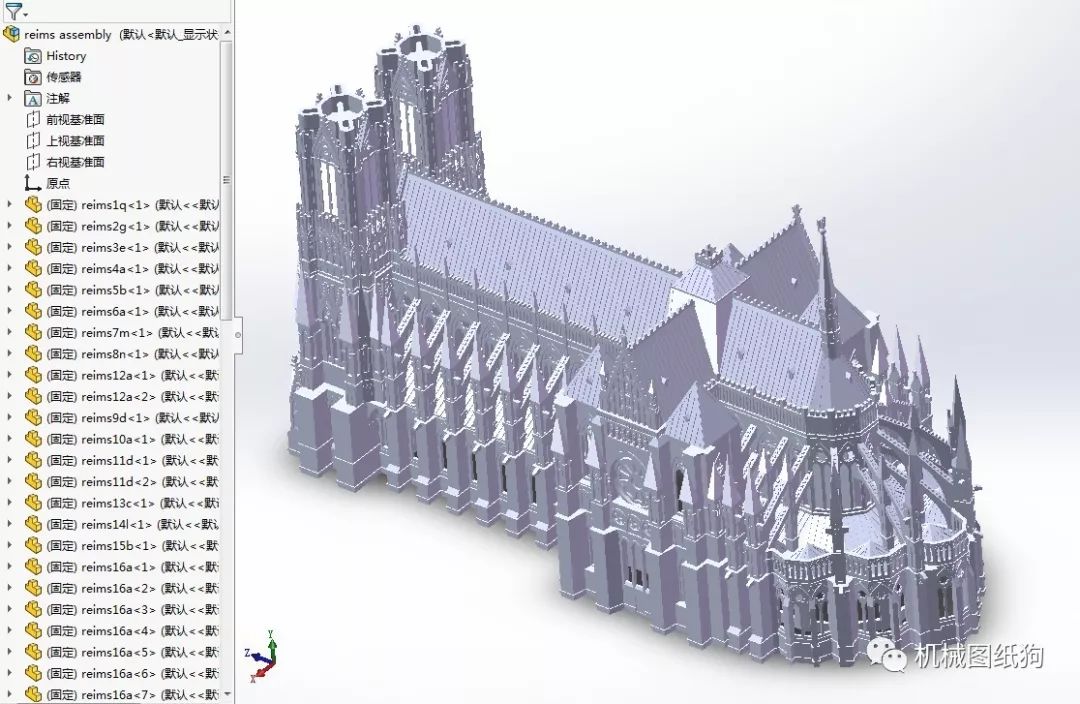Click the reims10a<1> component icon
The height and width of the screenshot is (704, 1080).
pyautogui.click(x=33, y=439)
